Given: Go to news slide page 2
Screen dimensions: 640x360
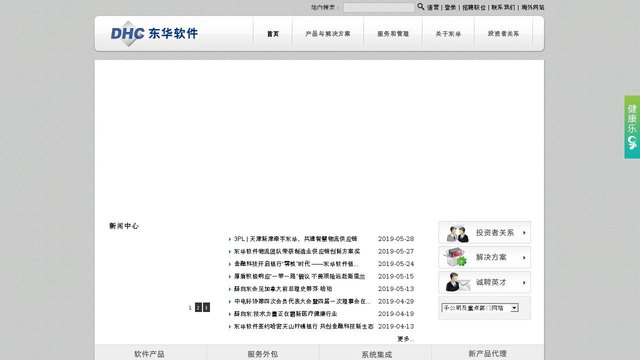Looking at the screenshot, I should tap(198, 307).
